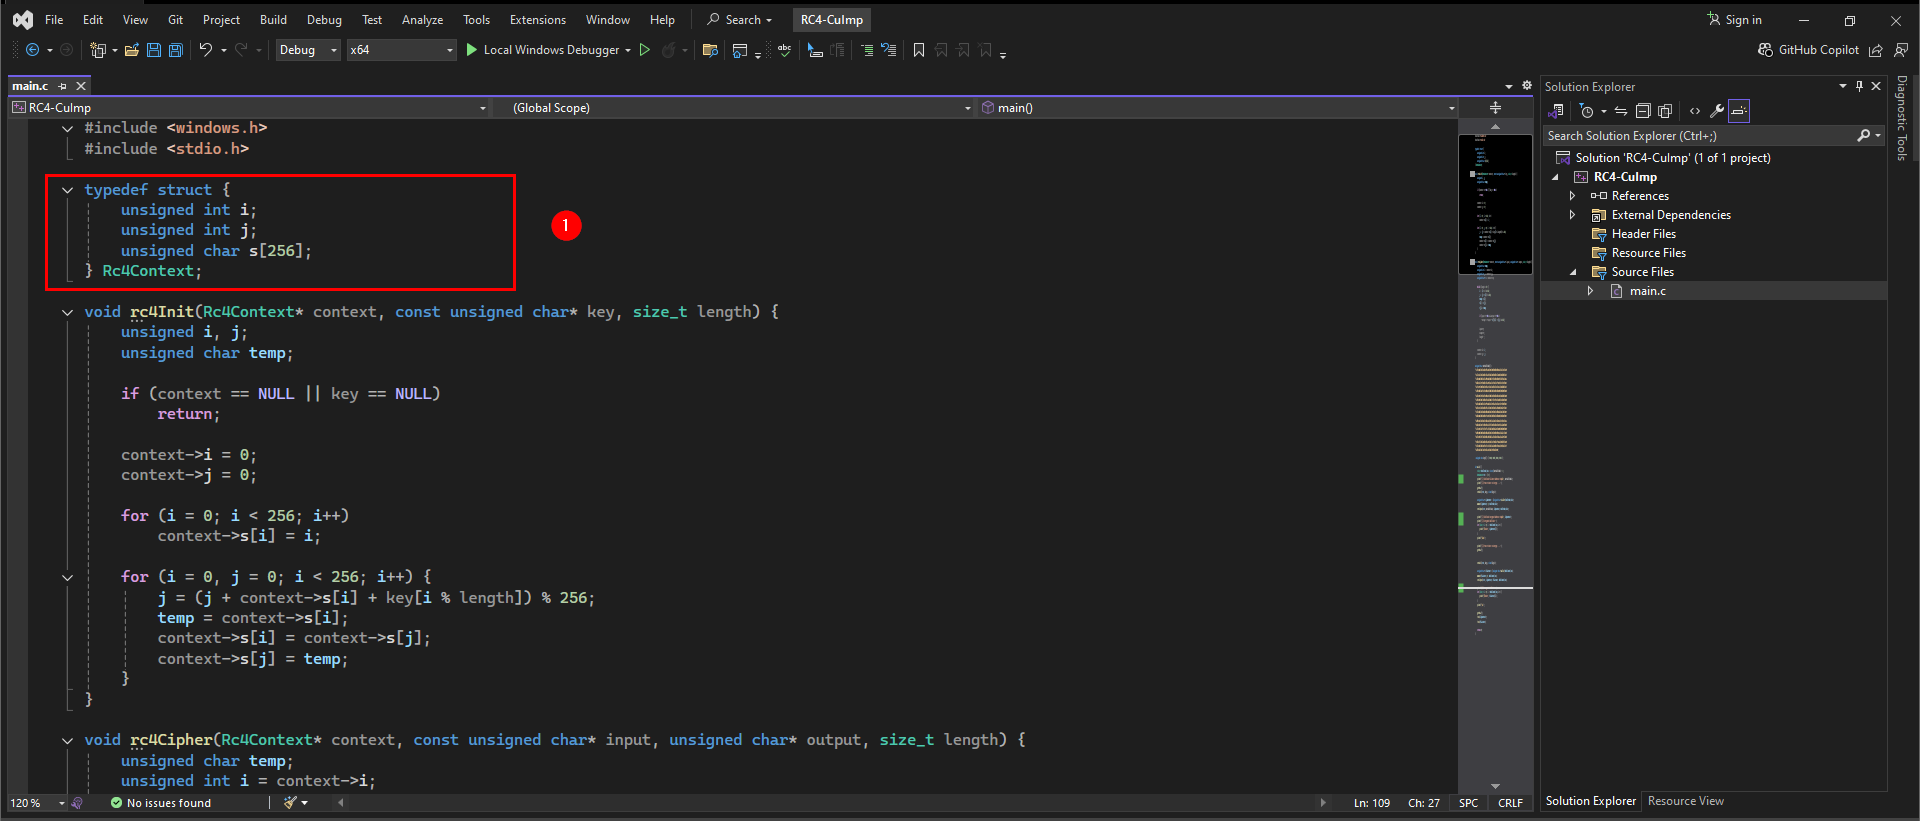Click the Find in Files folder icon
Screen dimensions: 1920x821
pos(710,50)
